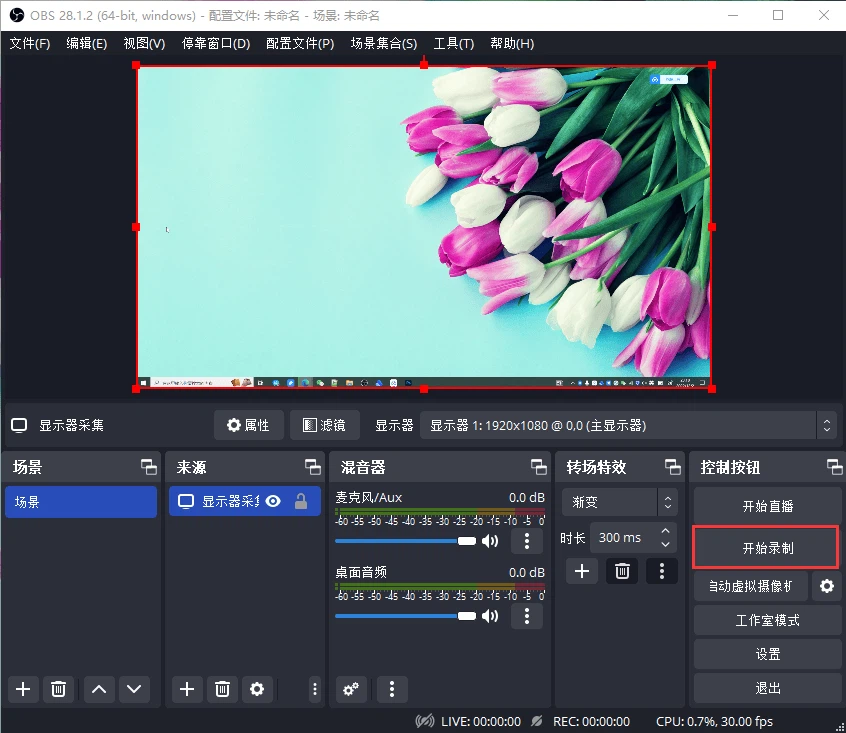Add a new scene with plus icon

[23, 689]
